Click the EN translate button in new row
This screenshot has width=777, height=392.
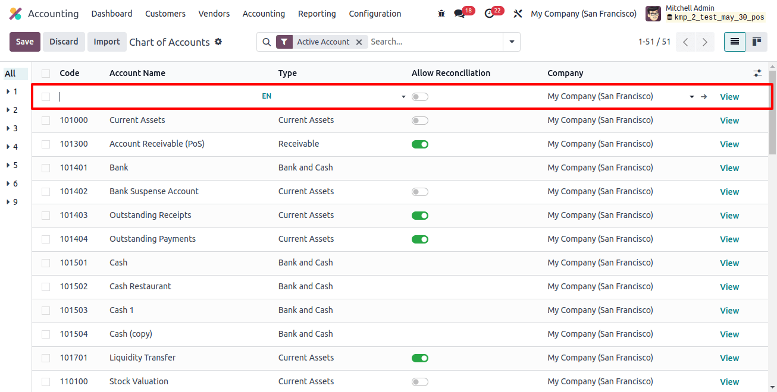point(267,96)
